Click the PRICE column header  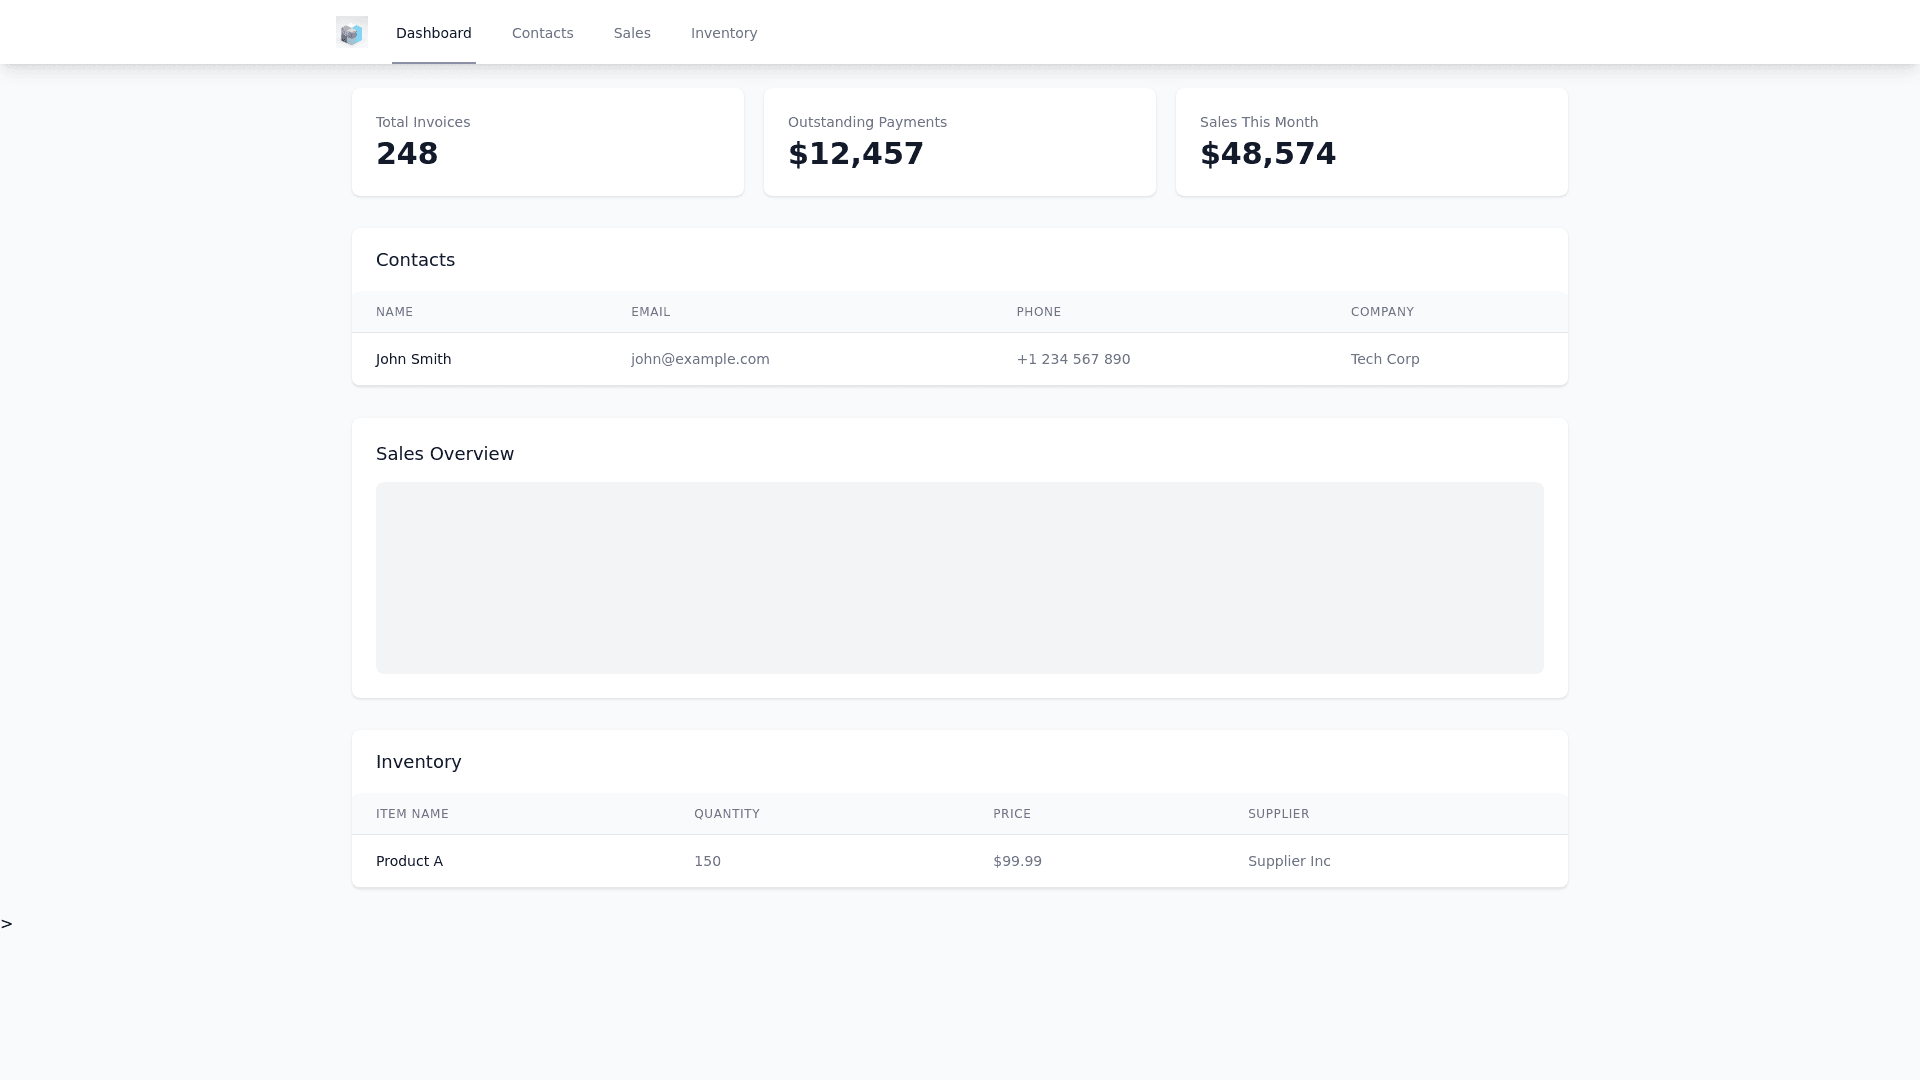pyautogui.click(x=1011, y=814)
